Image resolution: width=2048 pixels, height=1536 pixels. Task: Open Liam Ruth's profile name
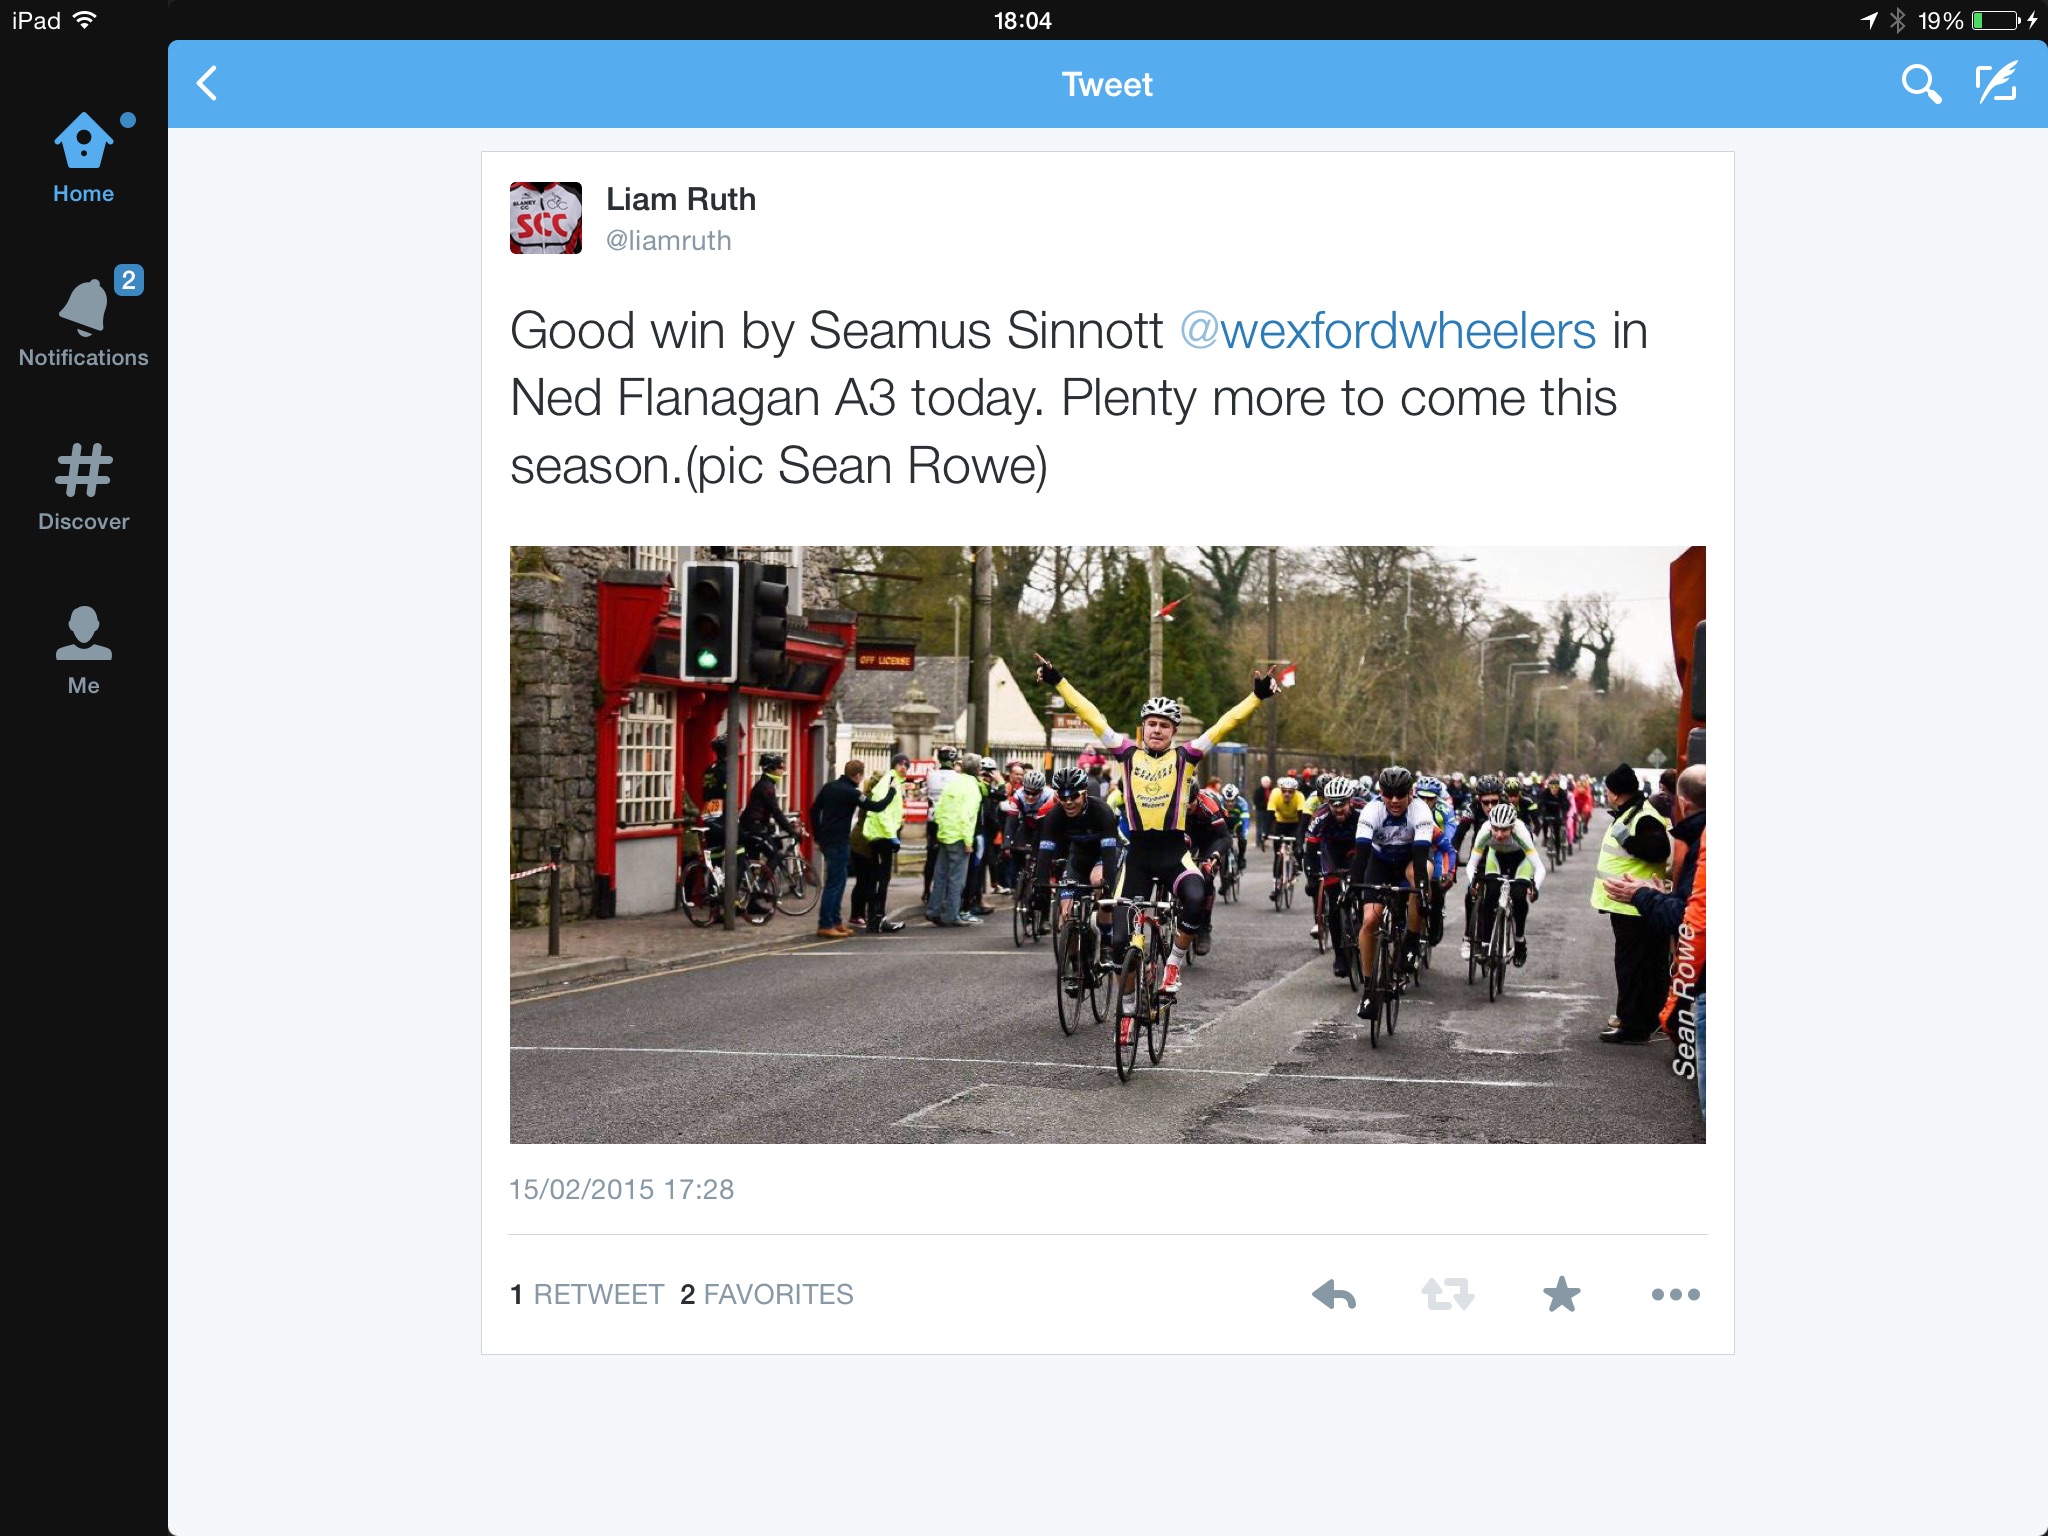tap(681, 199)
